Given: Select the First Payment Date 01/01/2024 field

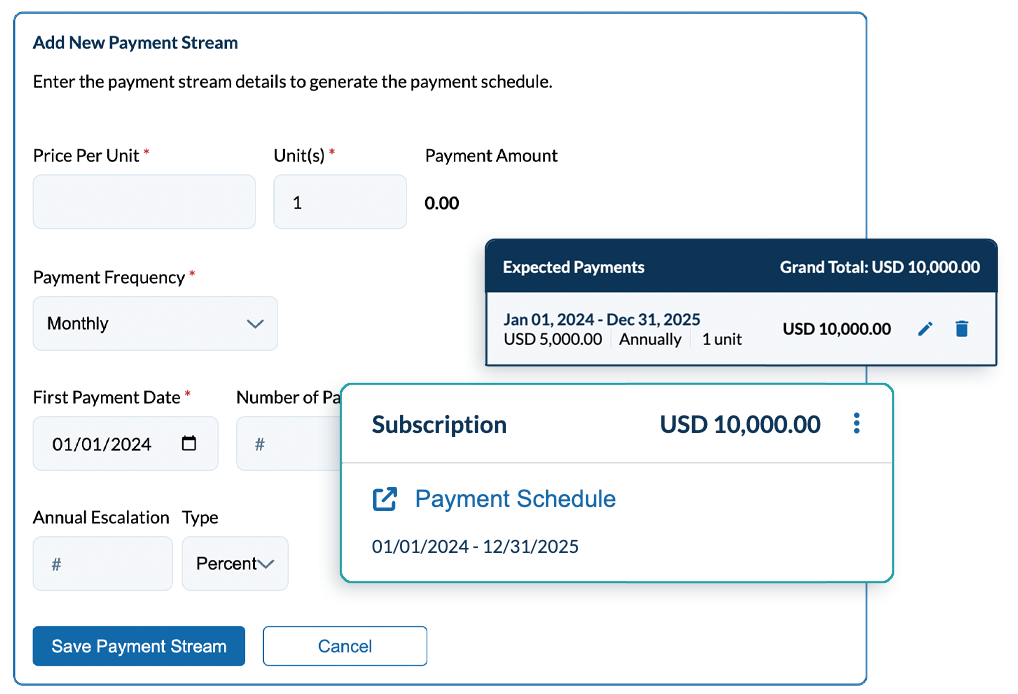Looking at the screenshot, I should tap(125, 443).
